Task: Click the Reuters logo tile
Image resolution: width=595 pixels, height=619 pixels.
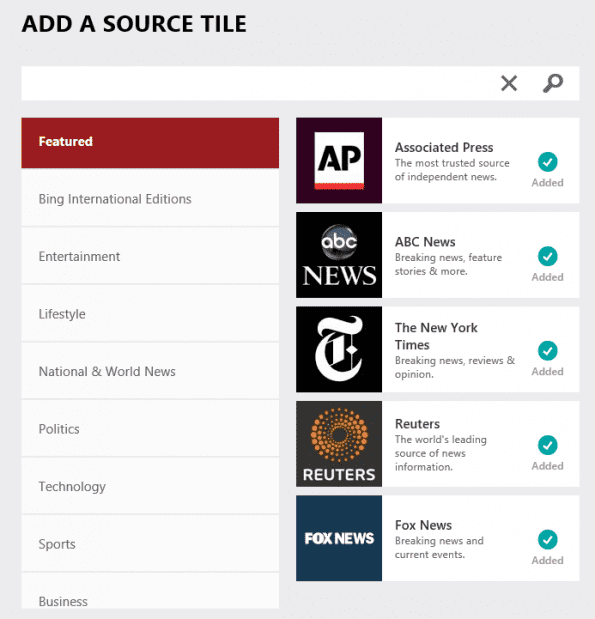Action: pyautogui.click(x=339, y=444)
